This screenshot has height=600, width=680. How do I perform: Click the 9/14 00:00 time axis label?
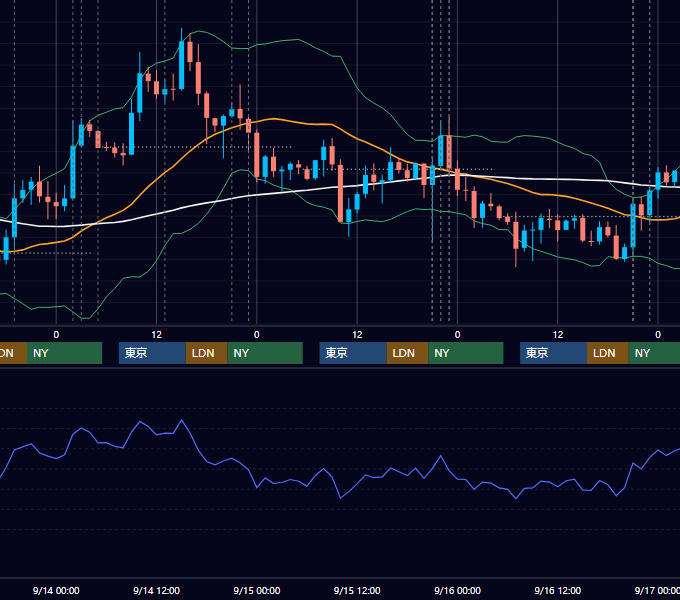[x=56, y=590]
